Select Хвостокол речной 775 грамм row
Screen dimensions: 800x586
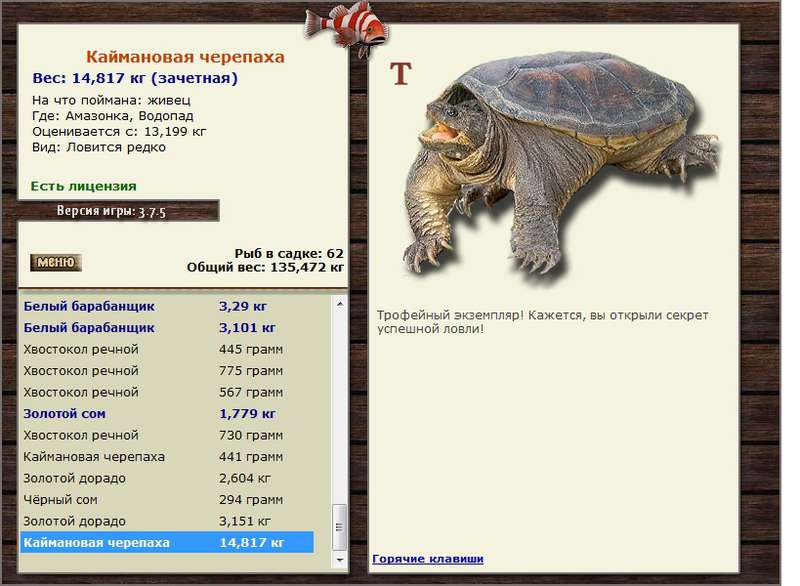pyautogui.click(x=167, y=371)
